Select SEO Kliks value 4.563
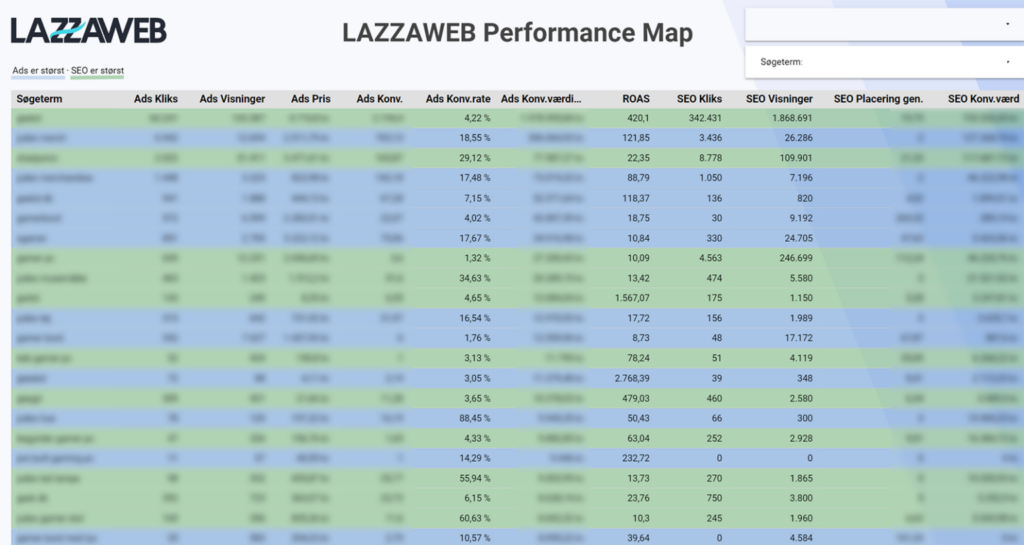 (x=711, y=258)
